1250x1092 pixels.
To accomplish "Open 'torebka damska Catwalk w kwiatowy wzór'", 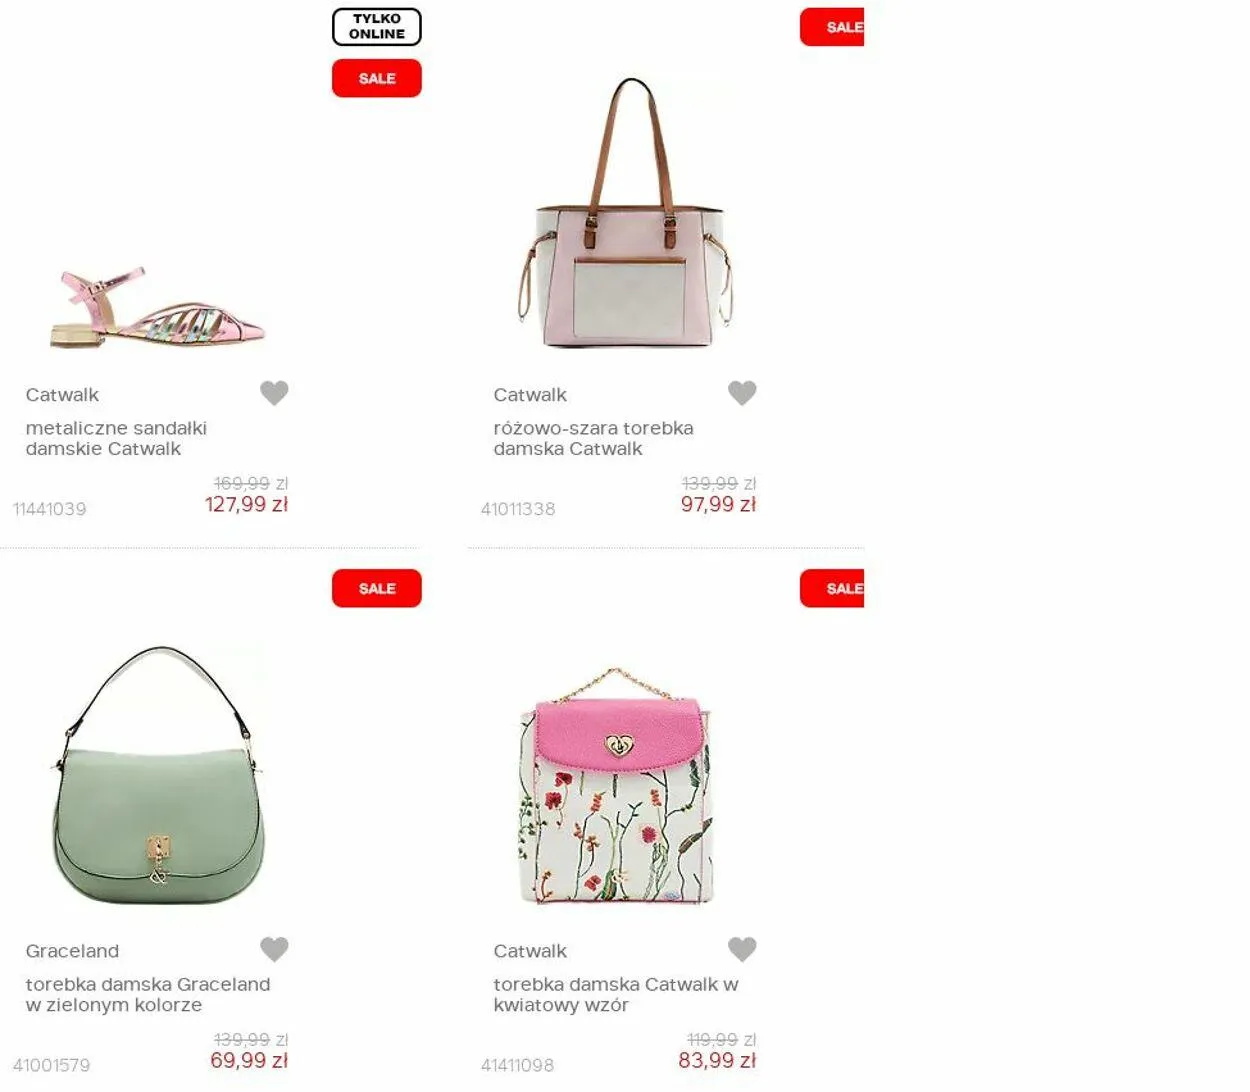I will (616, 994).
